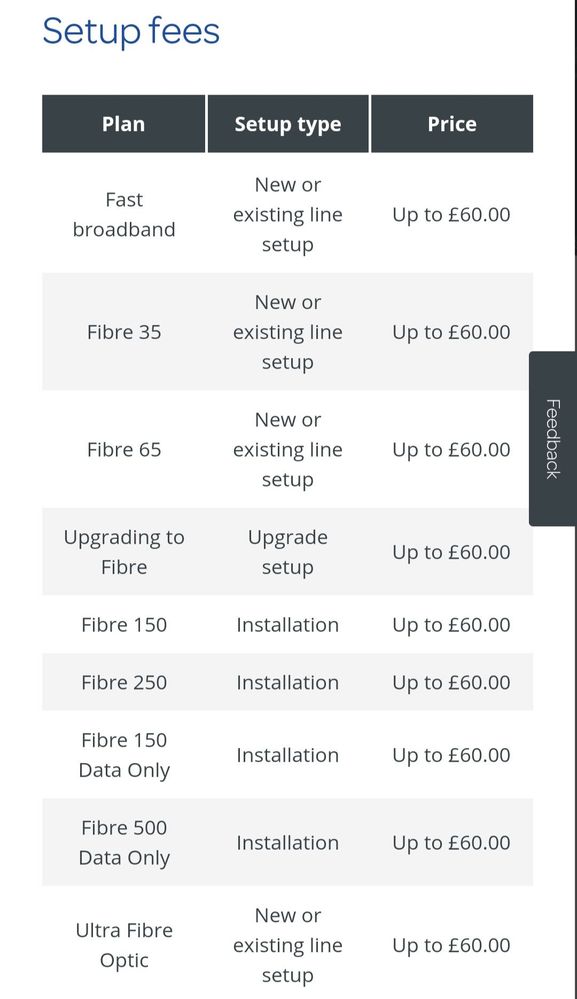Click the Upgrading to Fibre cell
577x999 pixels.
pos(124,552)
